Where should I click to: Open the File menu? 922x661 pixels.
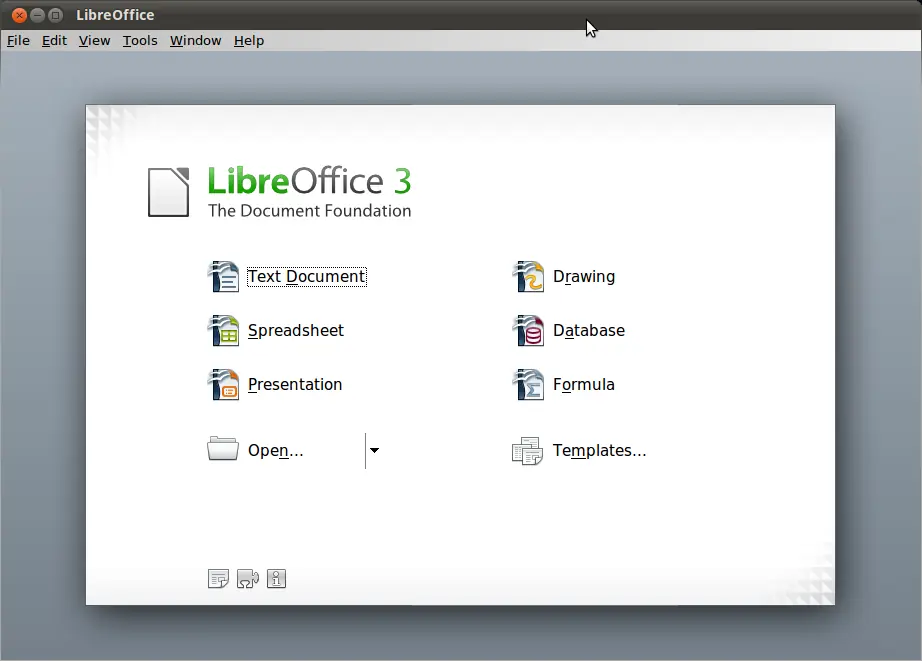click(x=18, y=41)
